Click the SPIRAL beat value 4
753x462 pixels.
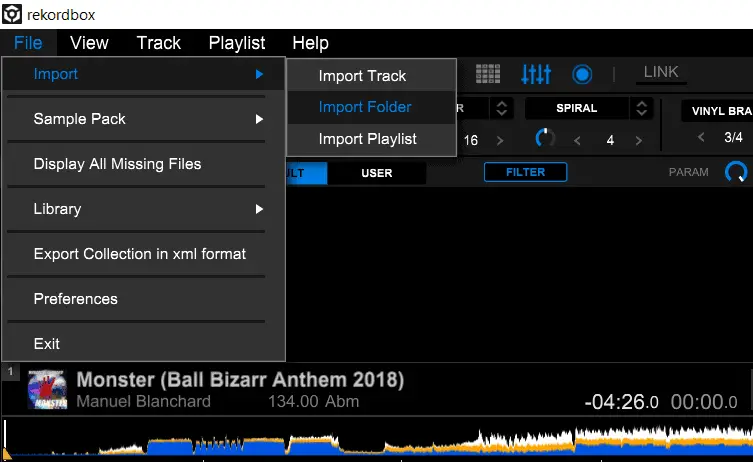click(610, 140)
